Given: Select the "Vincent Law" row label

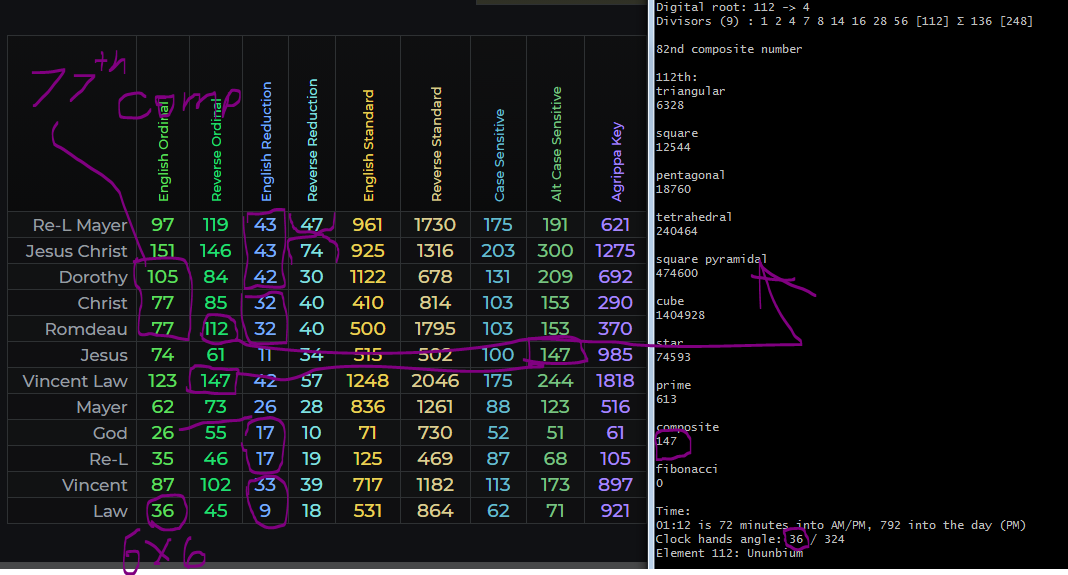Looking at the screenshot, I should (75, 381).
